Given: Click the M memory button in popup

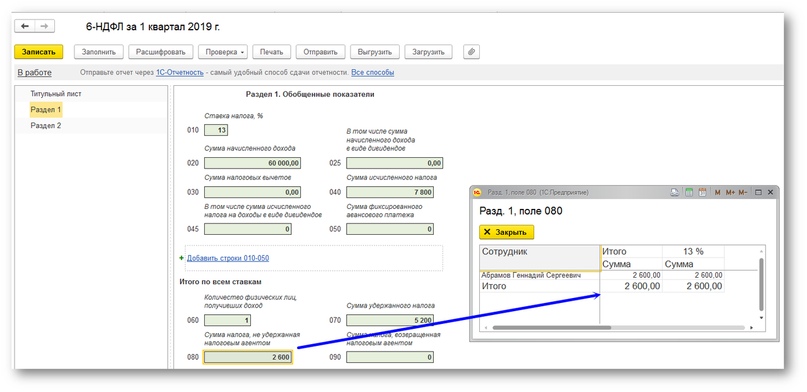Looking at the screenshot, I should [717, 192].
